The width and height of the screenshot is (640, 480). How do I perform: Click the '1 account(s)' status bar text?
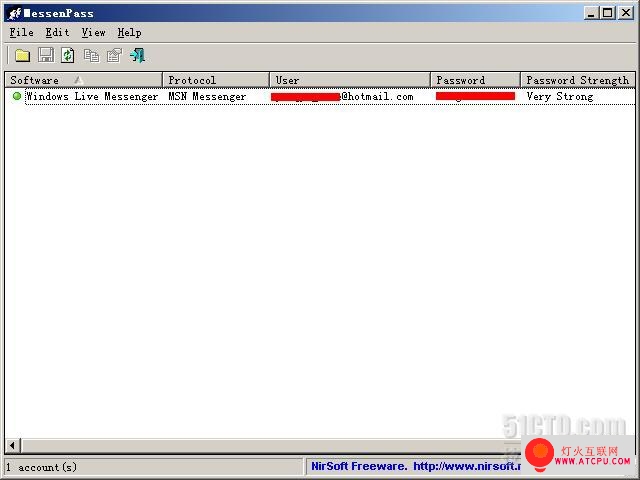(42, 467)
